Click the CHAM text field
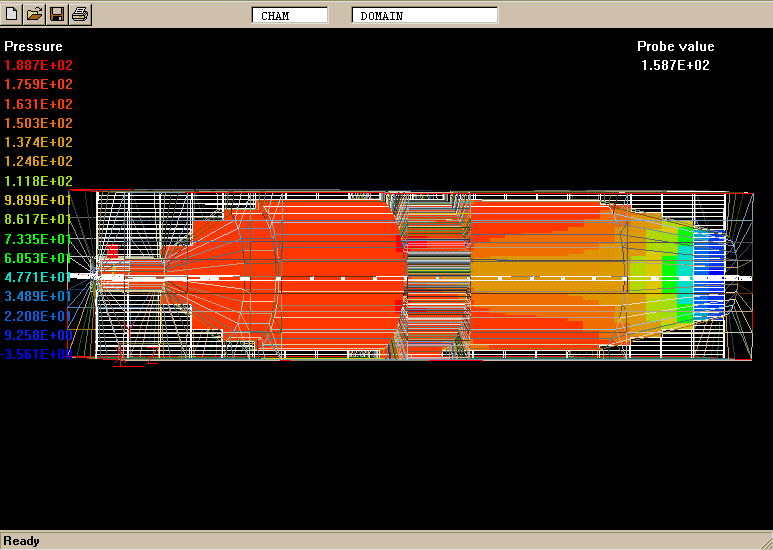 tap(290, 15)
